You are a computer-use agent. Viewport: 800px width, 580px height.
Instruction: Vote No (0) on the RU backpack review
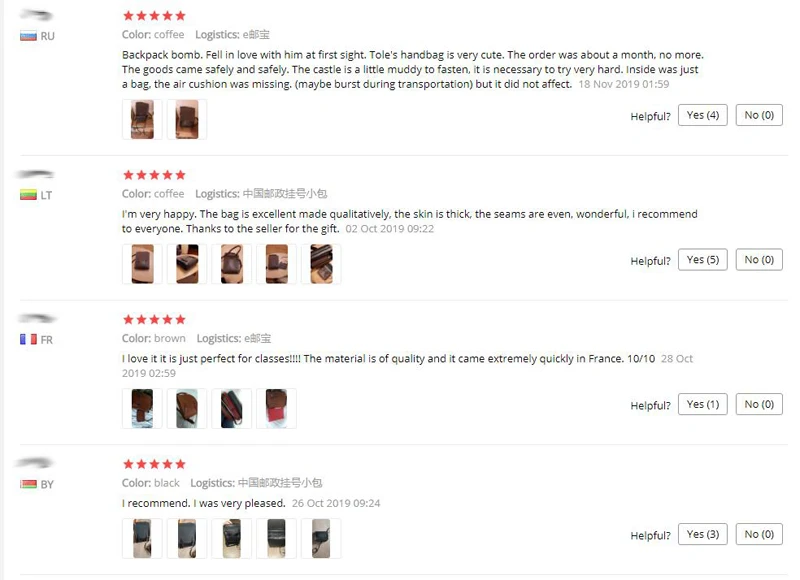click(759, 115)
